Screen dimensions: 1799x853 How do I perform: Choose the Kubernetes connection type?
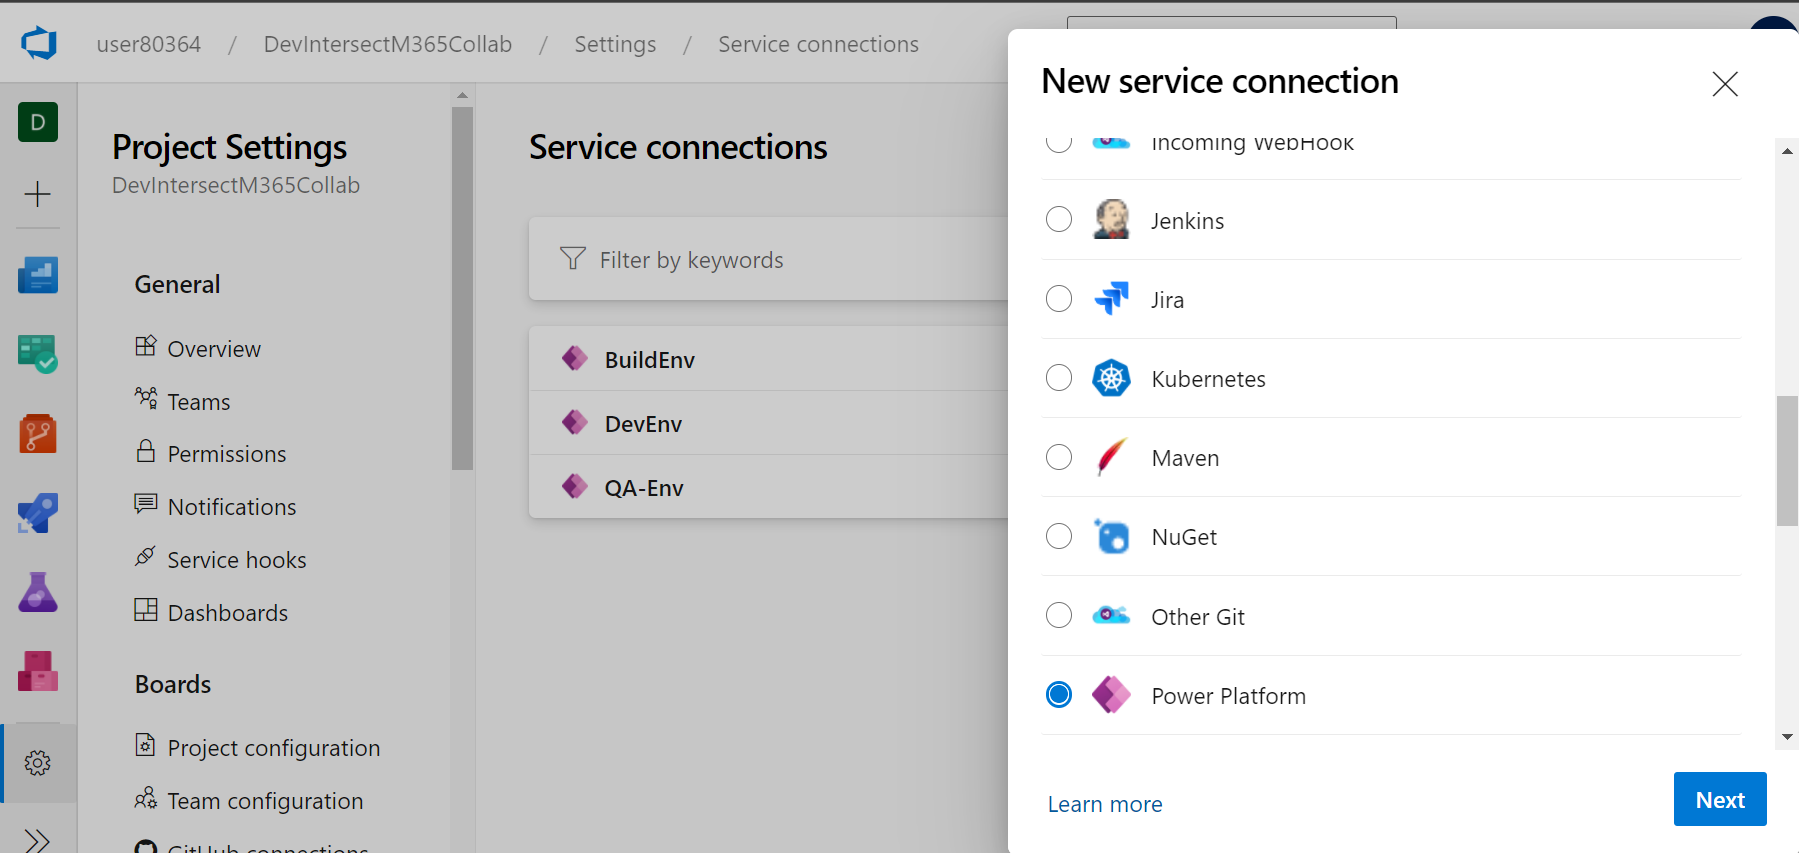(x=1059, y=378)
